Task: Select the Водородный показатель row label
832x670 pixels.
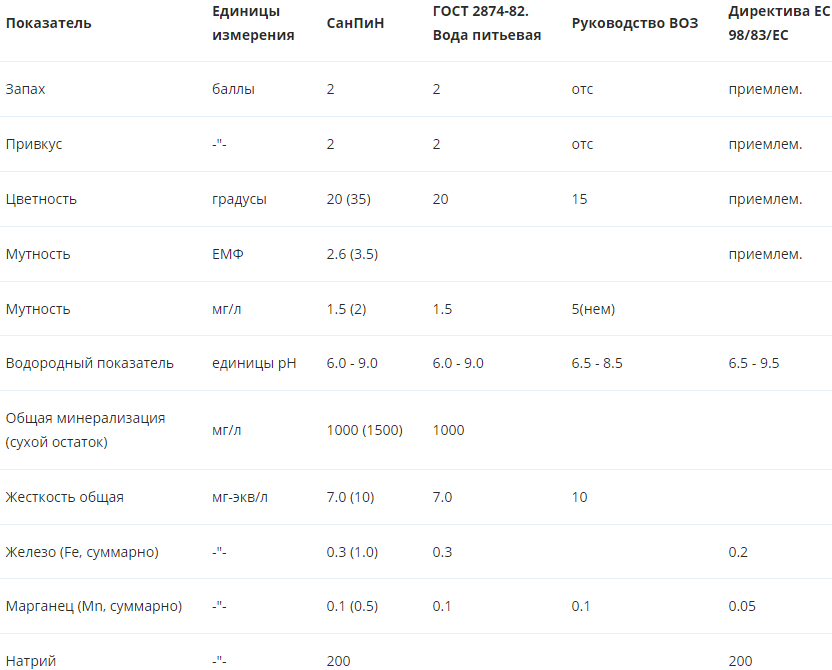Action: click(x=90, y=363)
